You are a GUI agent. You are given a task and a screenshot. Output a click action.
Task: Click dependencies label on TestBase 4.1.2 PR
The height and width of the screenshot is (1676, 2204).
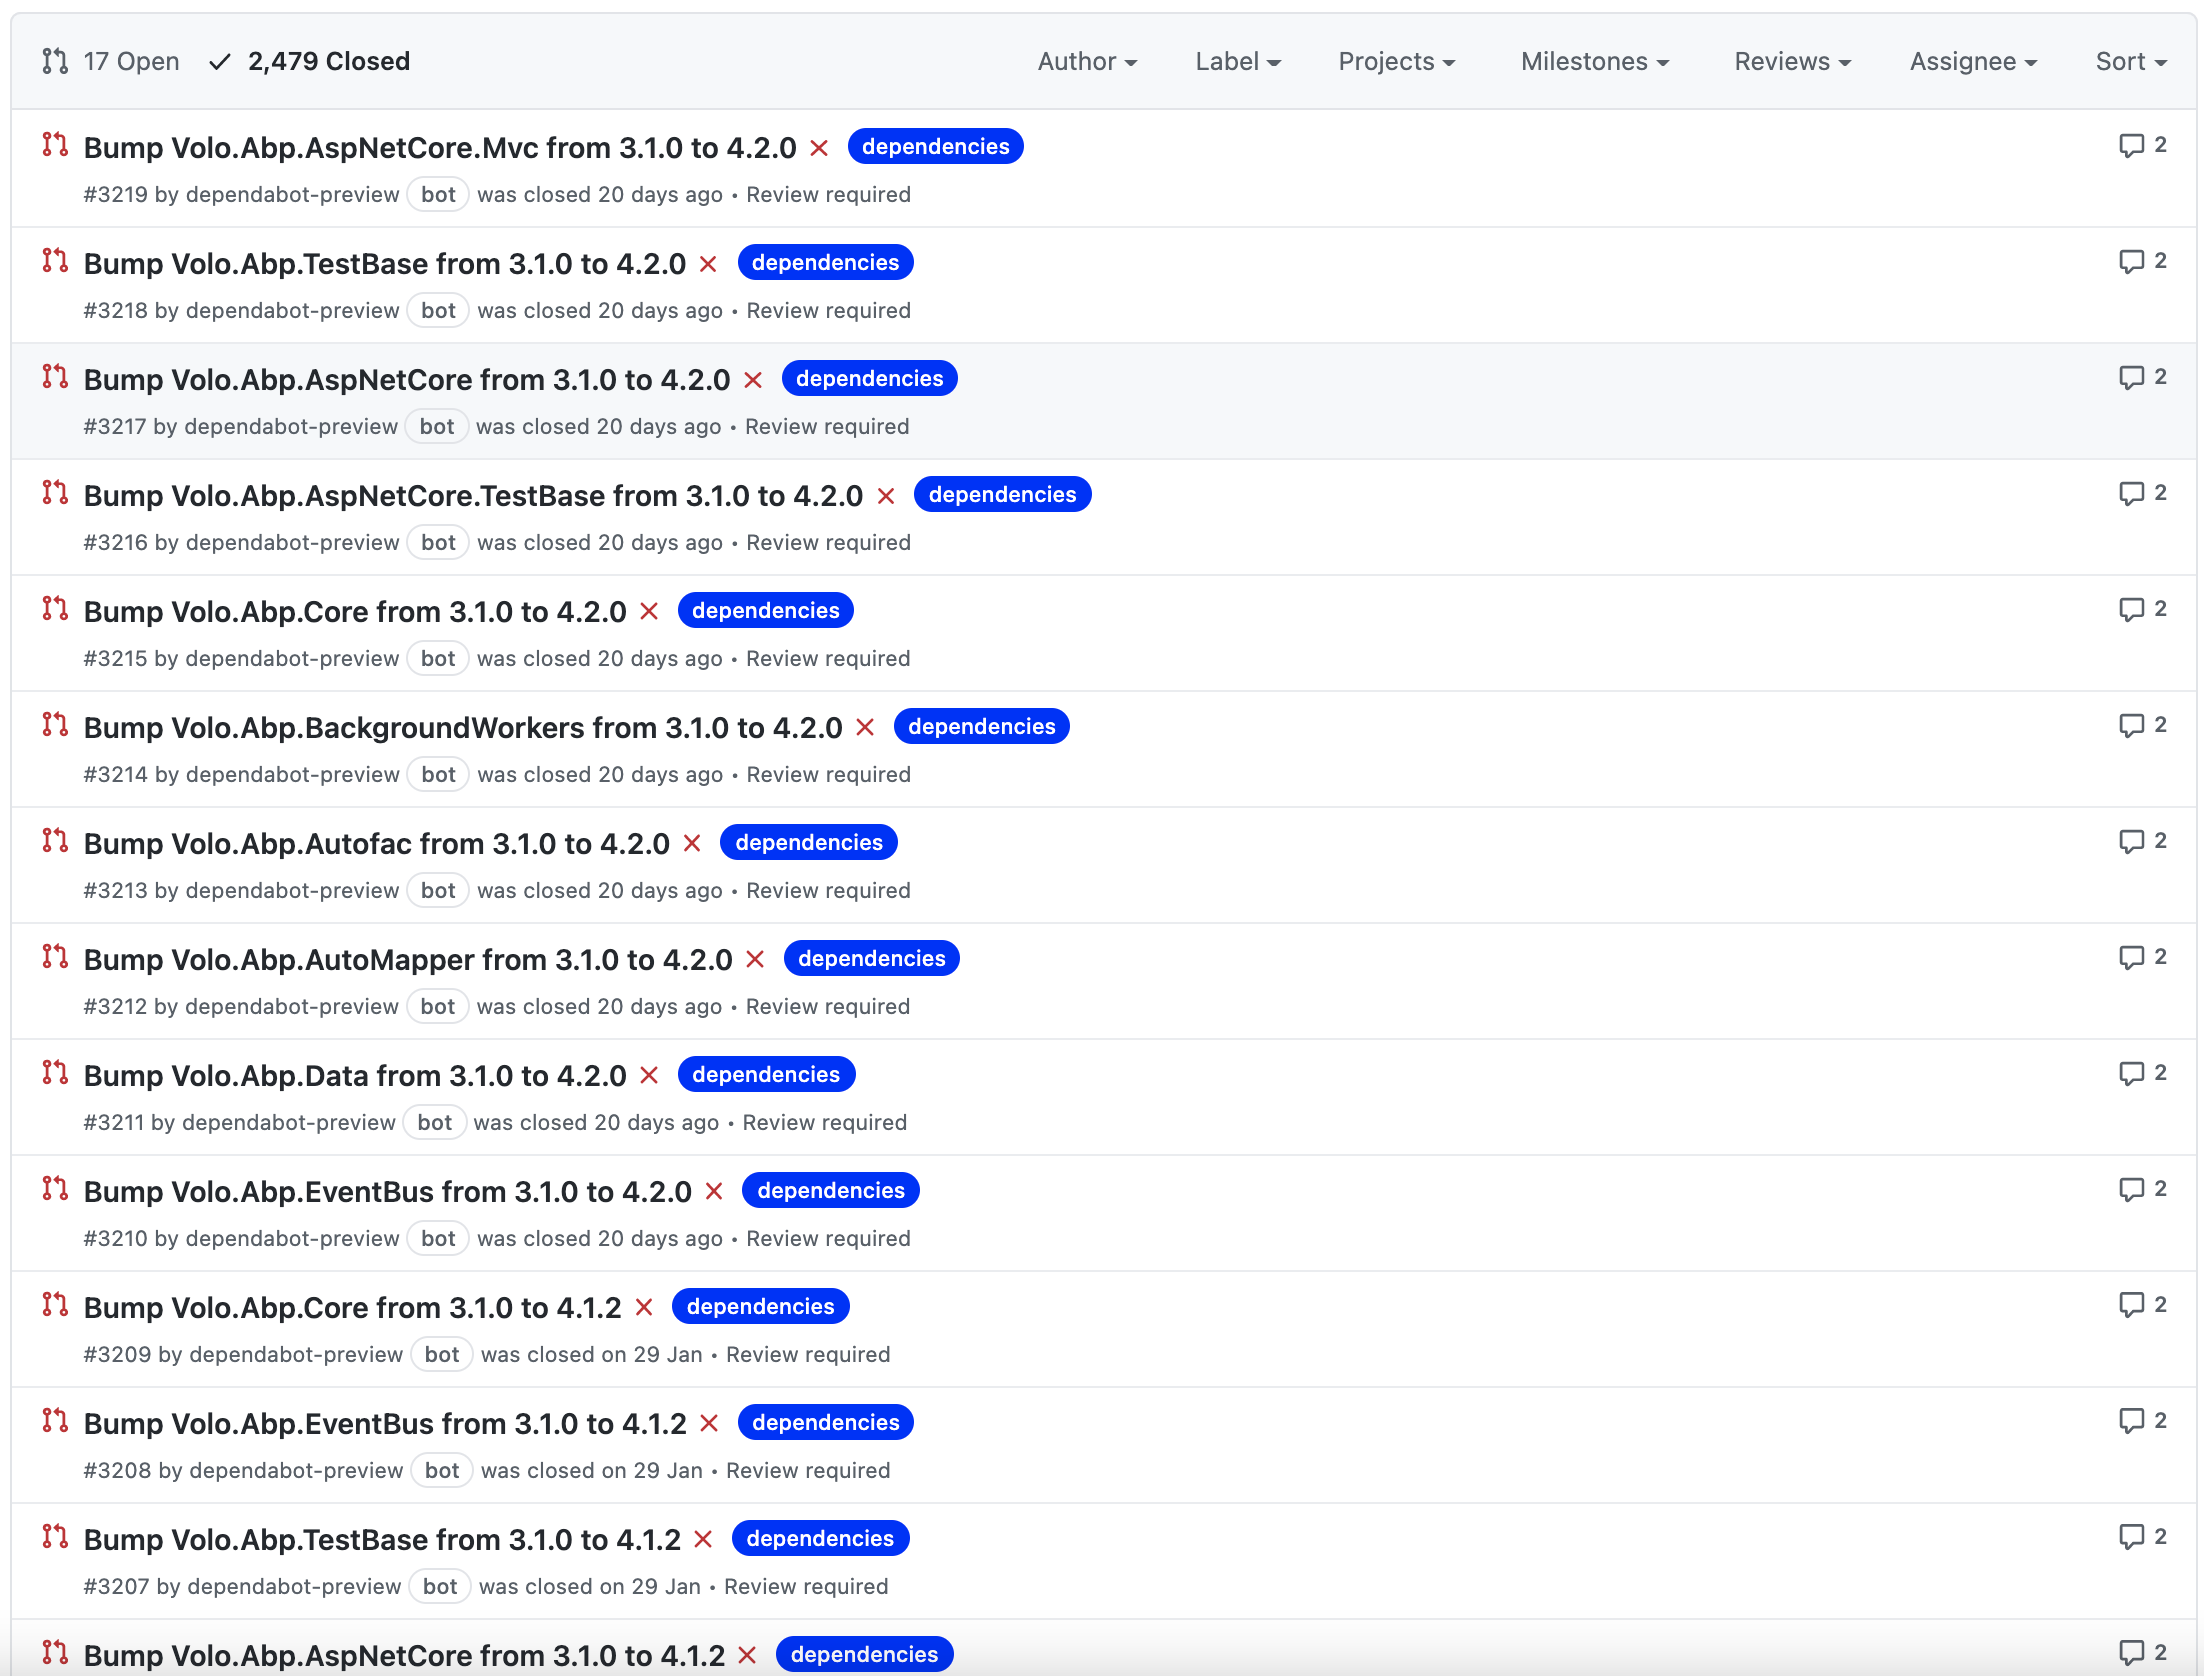coord(820,1539)
